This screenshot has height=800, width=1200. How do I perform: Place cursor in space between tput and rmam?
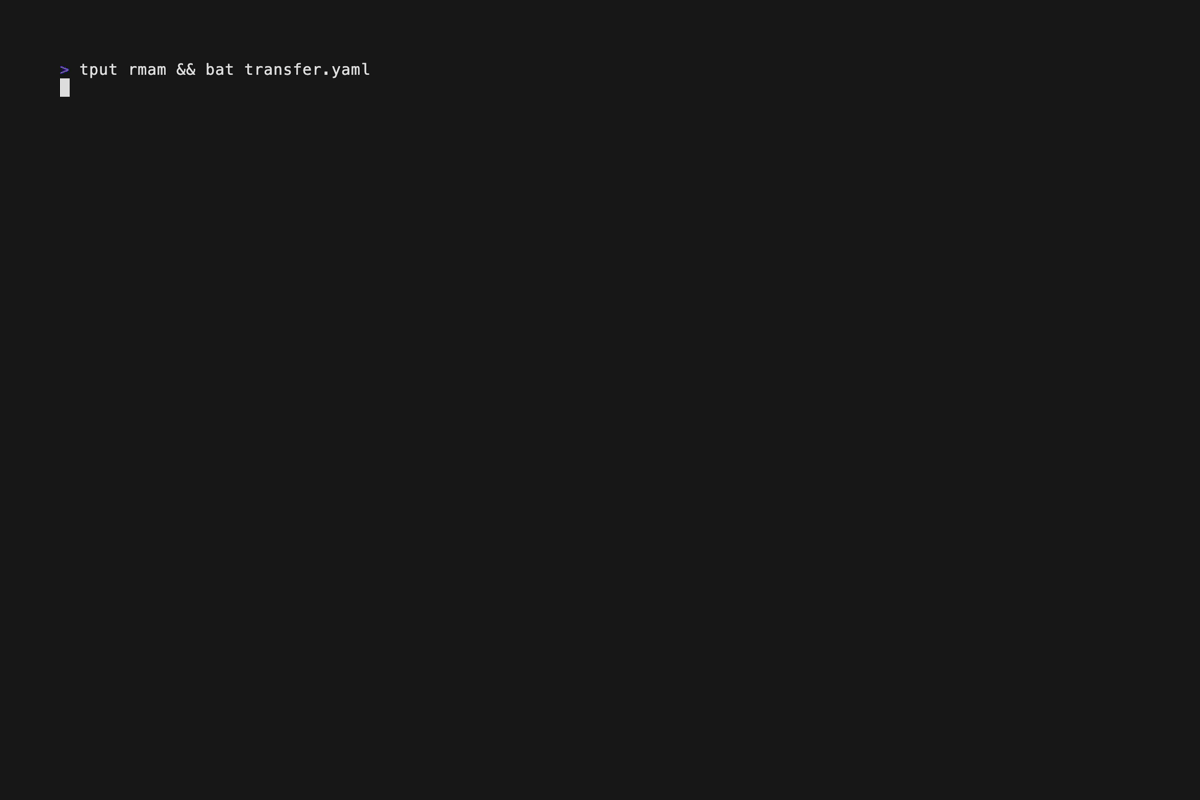(x=123, y=69)
